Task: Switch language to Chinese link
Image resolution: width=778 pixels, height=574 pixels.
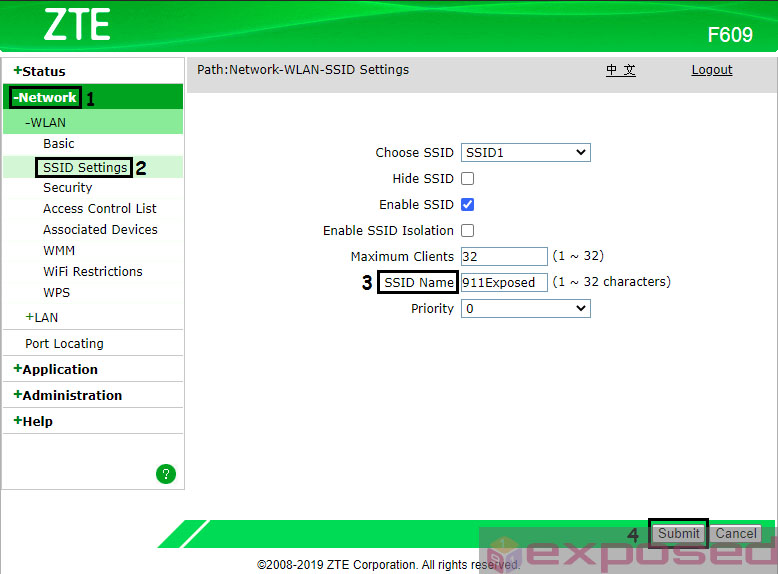Action: tap(621, 70)
